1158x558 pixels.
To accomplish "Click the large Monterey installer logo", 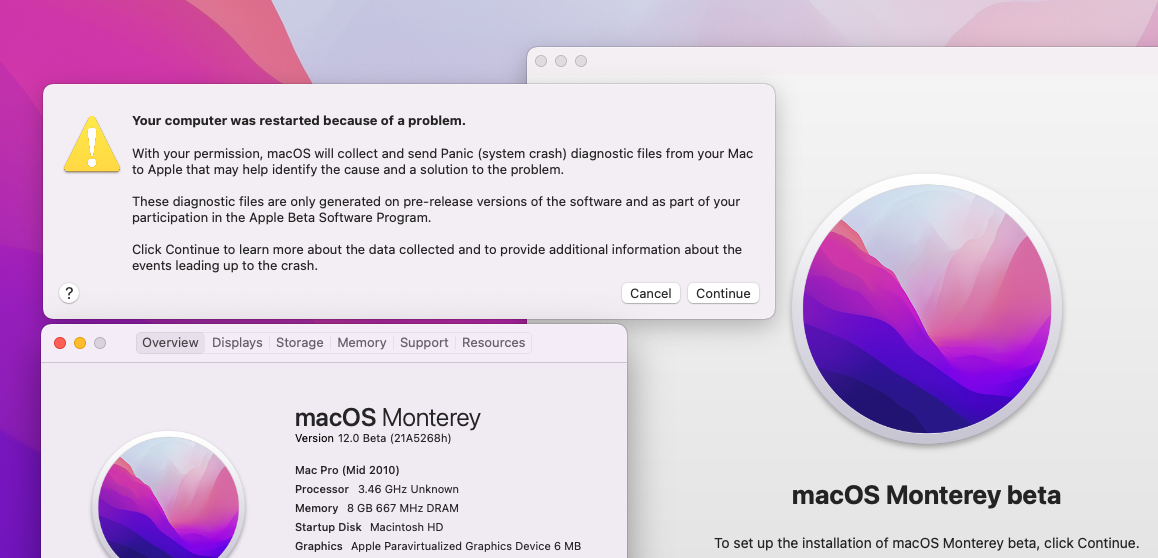I will click(x=926, y=309).
